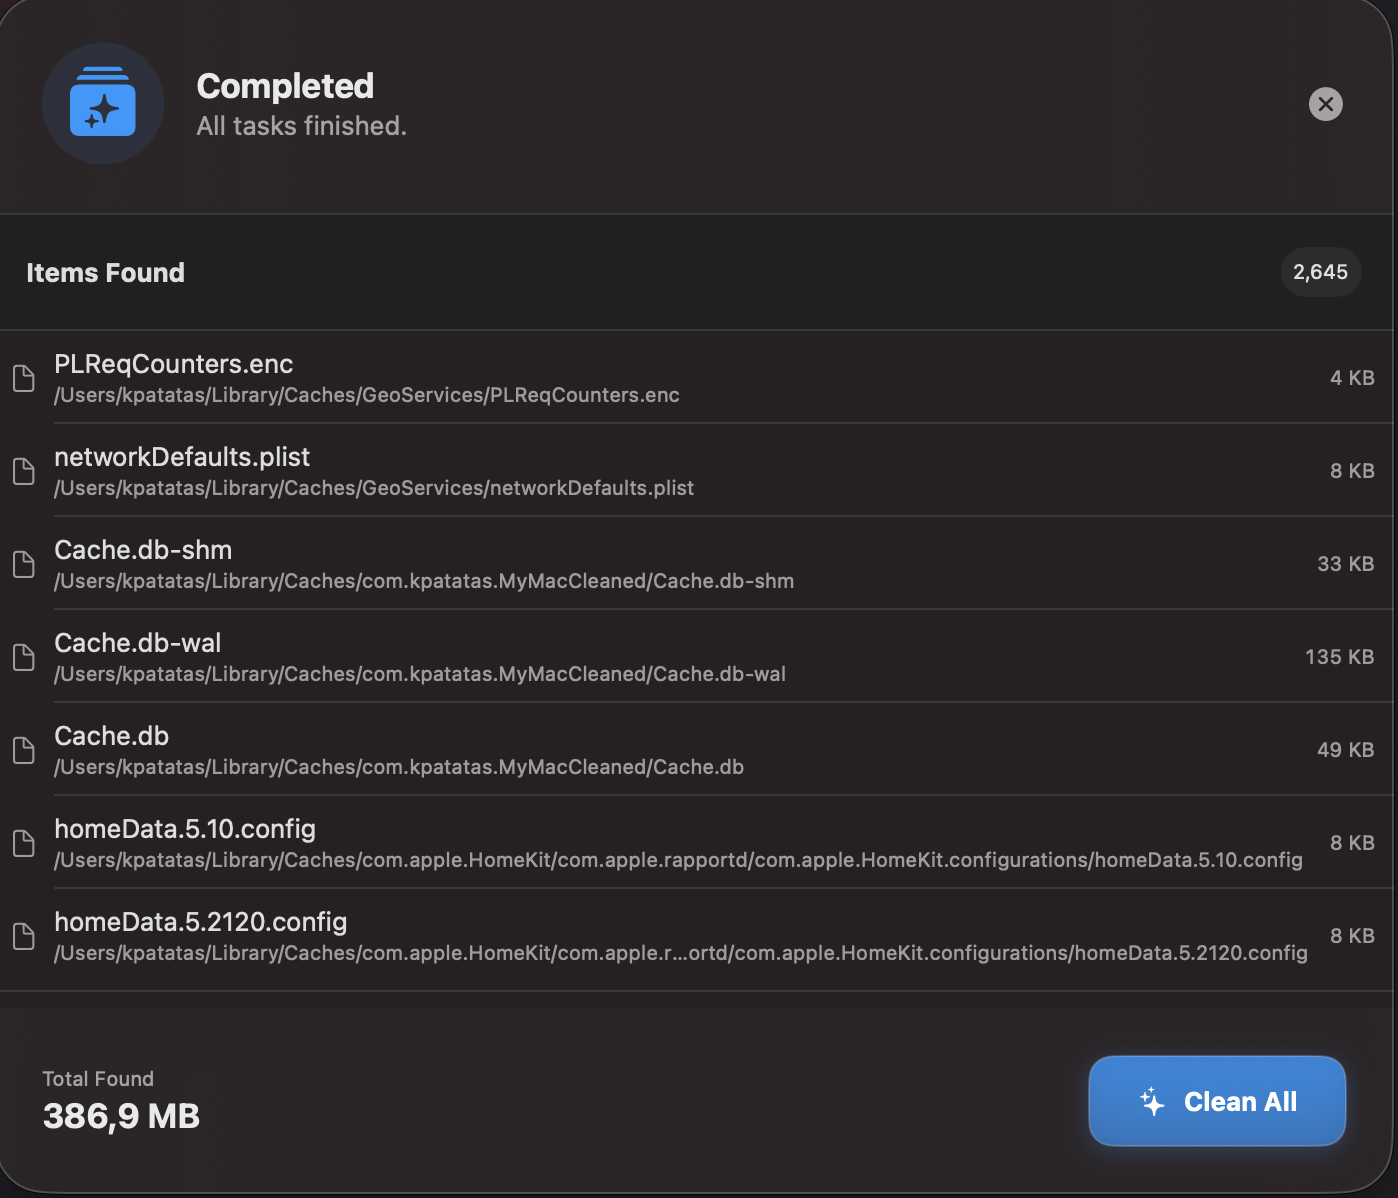The height and width of the screenshot is (1198, 1398).
Task: Click the Completed title text
Action: tap(285, 86)
